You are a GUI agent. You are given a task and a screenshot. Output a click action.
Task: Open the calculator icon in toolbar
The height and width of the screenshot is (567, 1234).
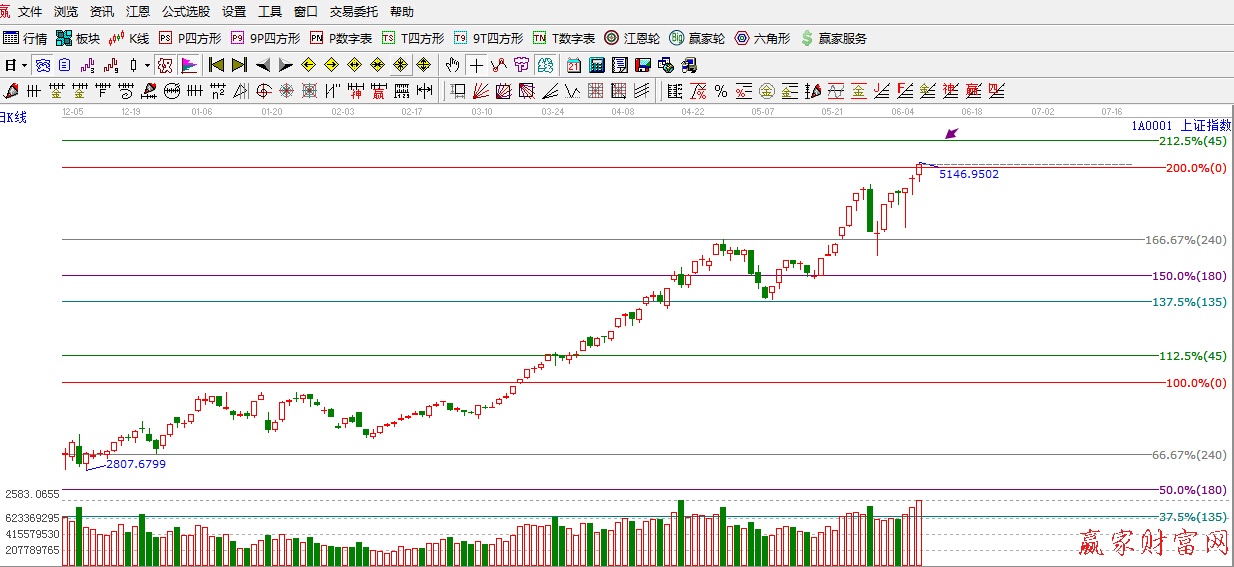tap(597, 65)
